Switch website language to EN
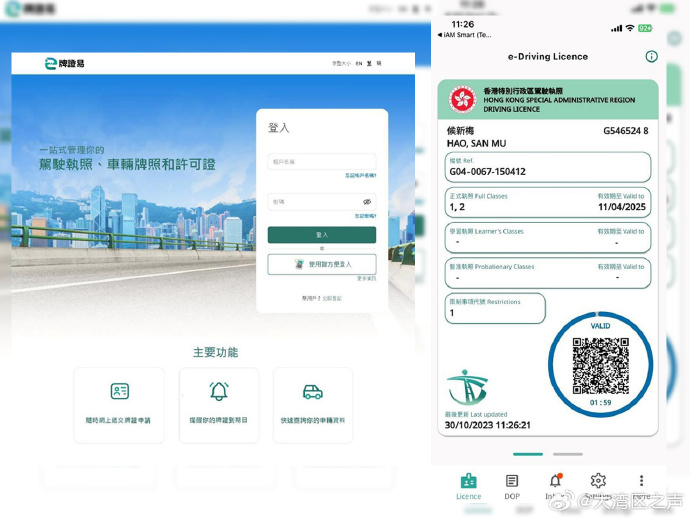690x518 pixels. (359, 63)
